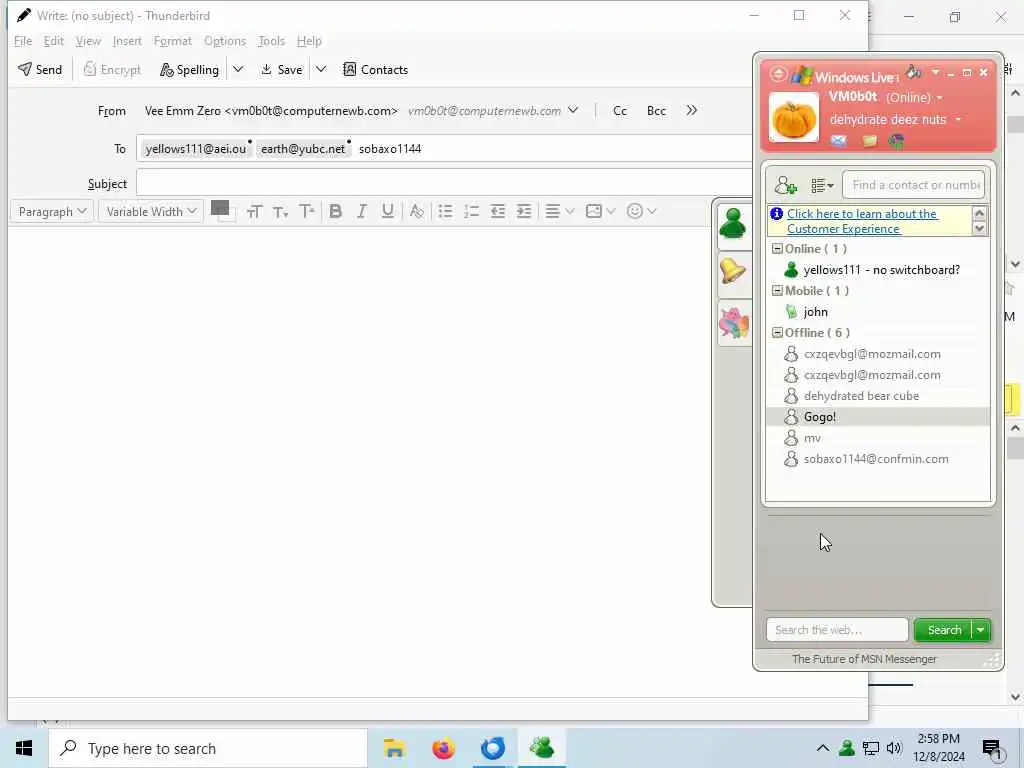
Task: Open the insert image dropdown
Action: click(600, 212)
